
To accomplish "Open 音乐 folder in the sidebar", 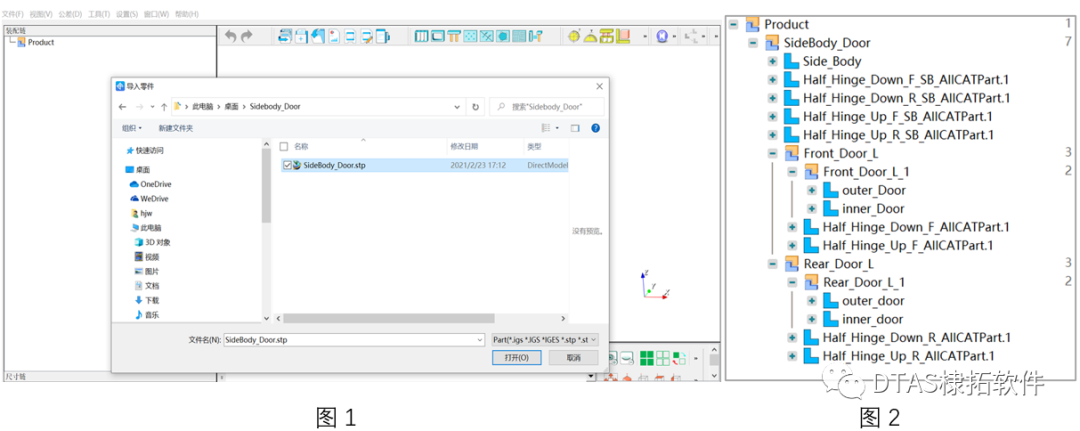I will [x=147, y=315].
